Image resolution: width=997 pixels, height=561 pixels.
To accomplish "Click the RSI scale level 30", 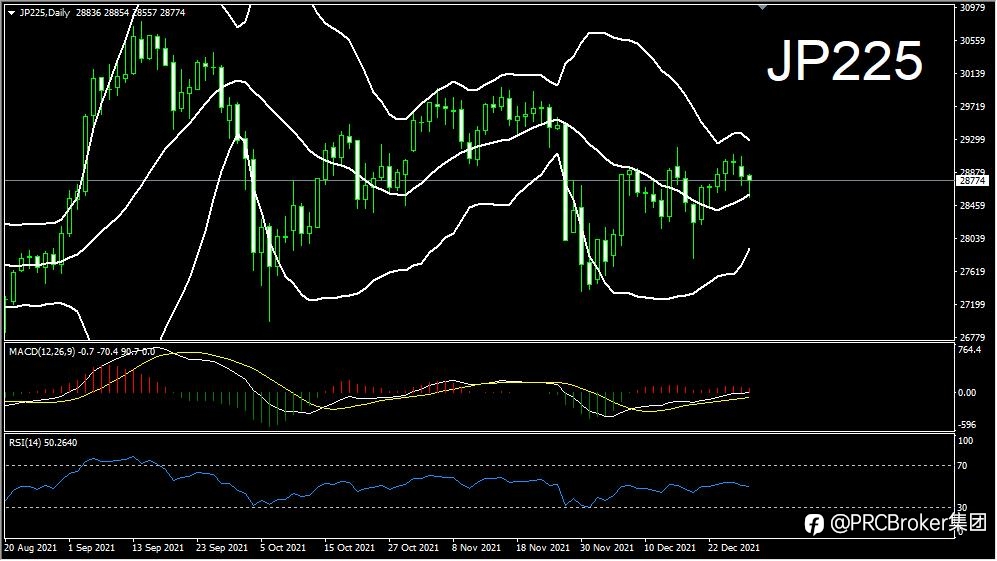I will (x=963, y=508).
